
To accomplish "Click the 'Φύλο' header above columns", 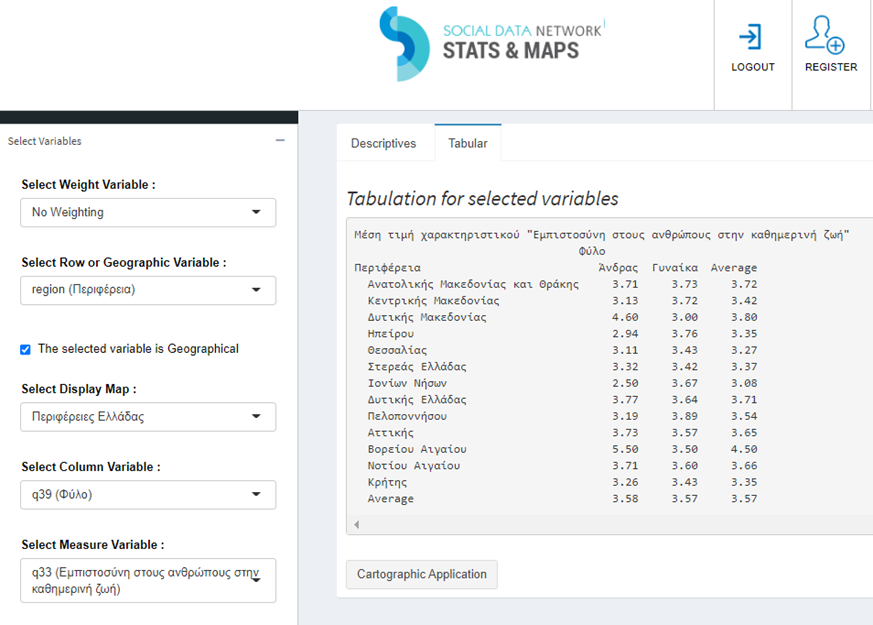I will tap(592, 251).
